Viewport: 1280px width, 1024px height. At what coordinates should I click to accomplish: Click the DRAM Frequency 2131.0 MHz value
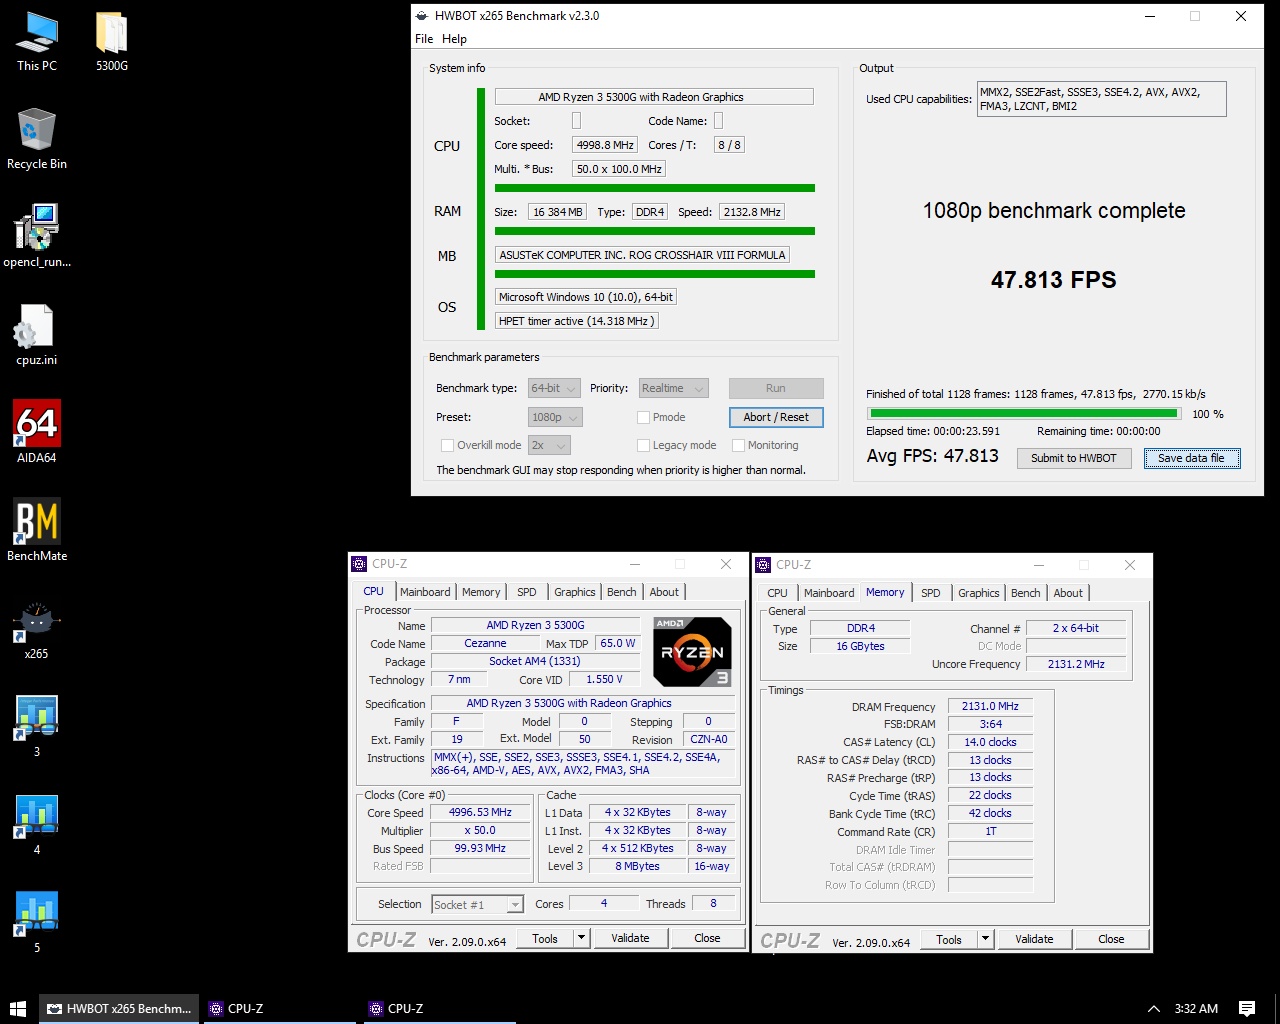click(990, 706)
